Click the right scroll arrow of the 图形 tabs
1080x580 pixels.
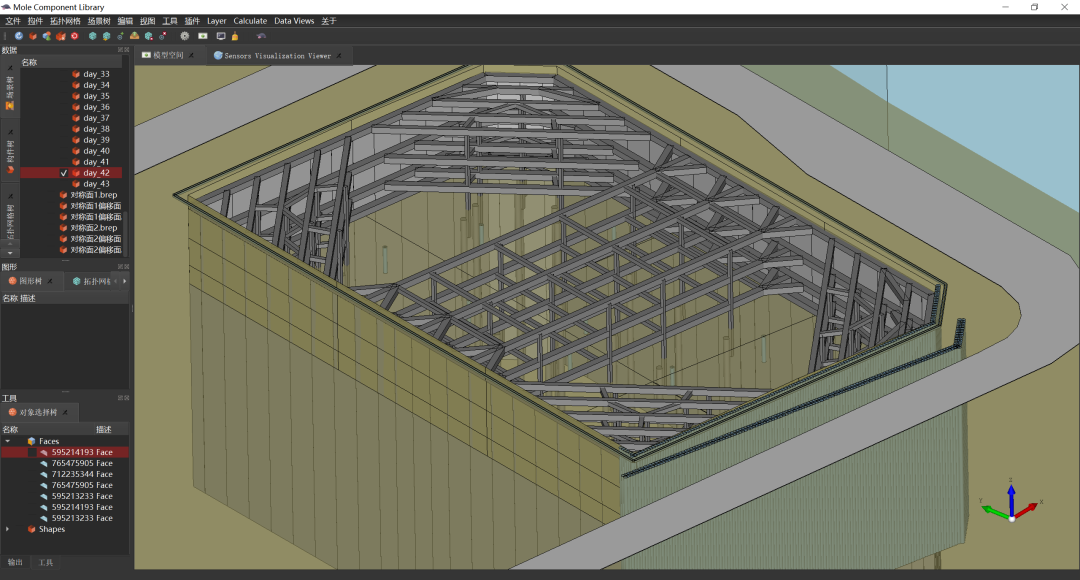click(125, 281)
